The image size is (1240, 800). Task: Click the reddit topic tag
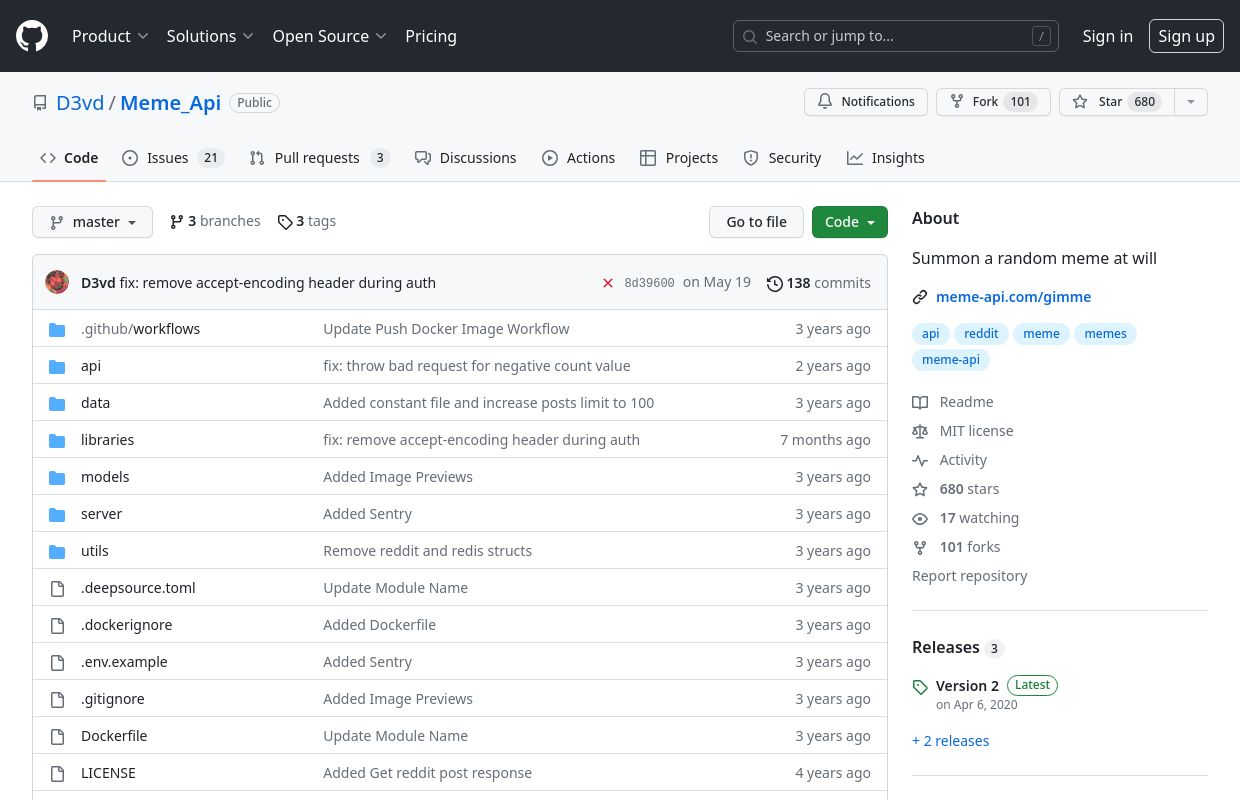point(981,334)
